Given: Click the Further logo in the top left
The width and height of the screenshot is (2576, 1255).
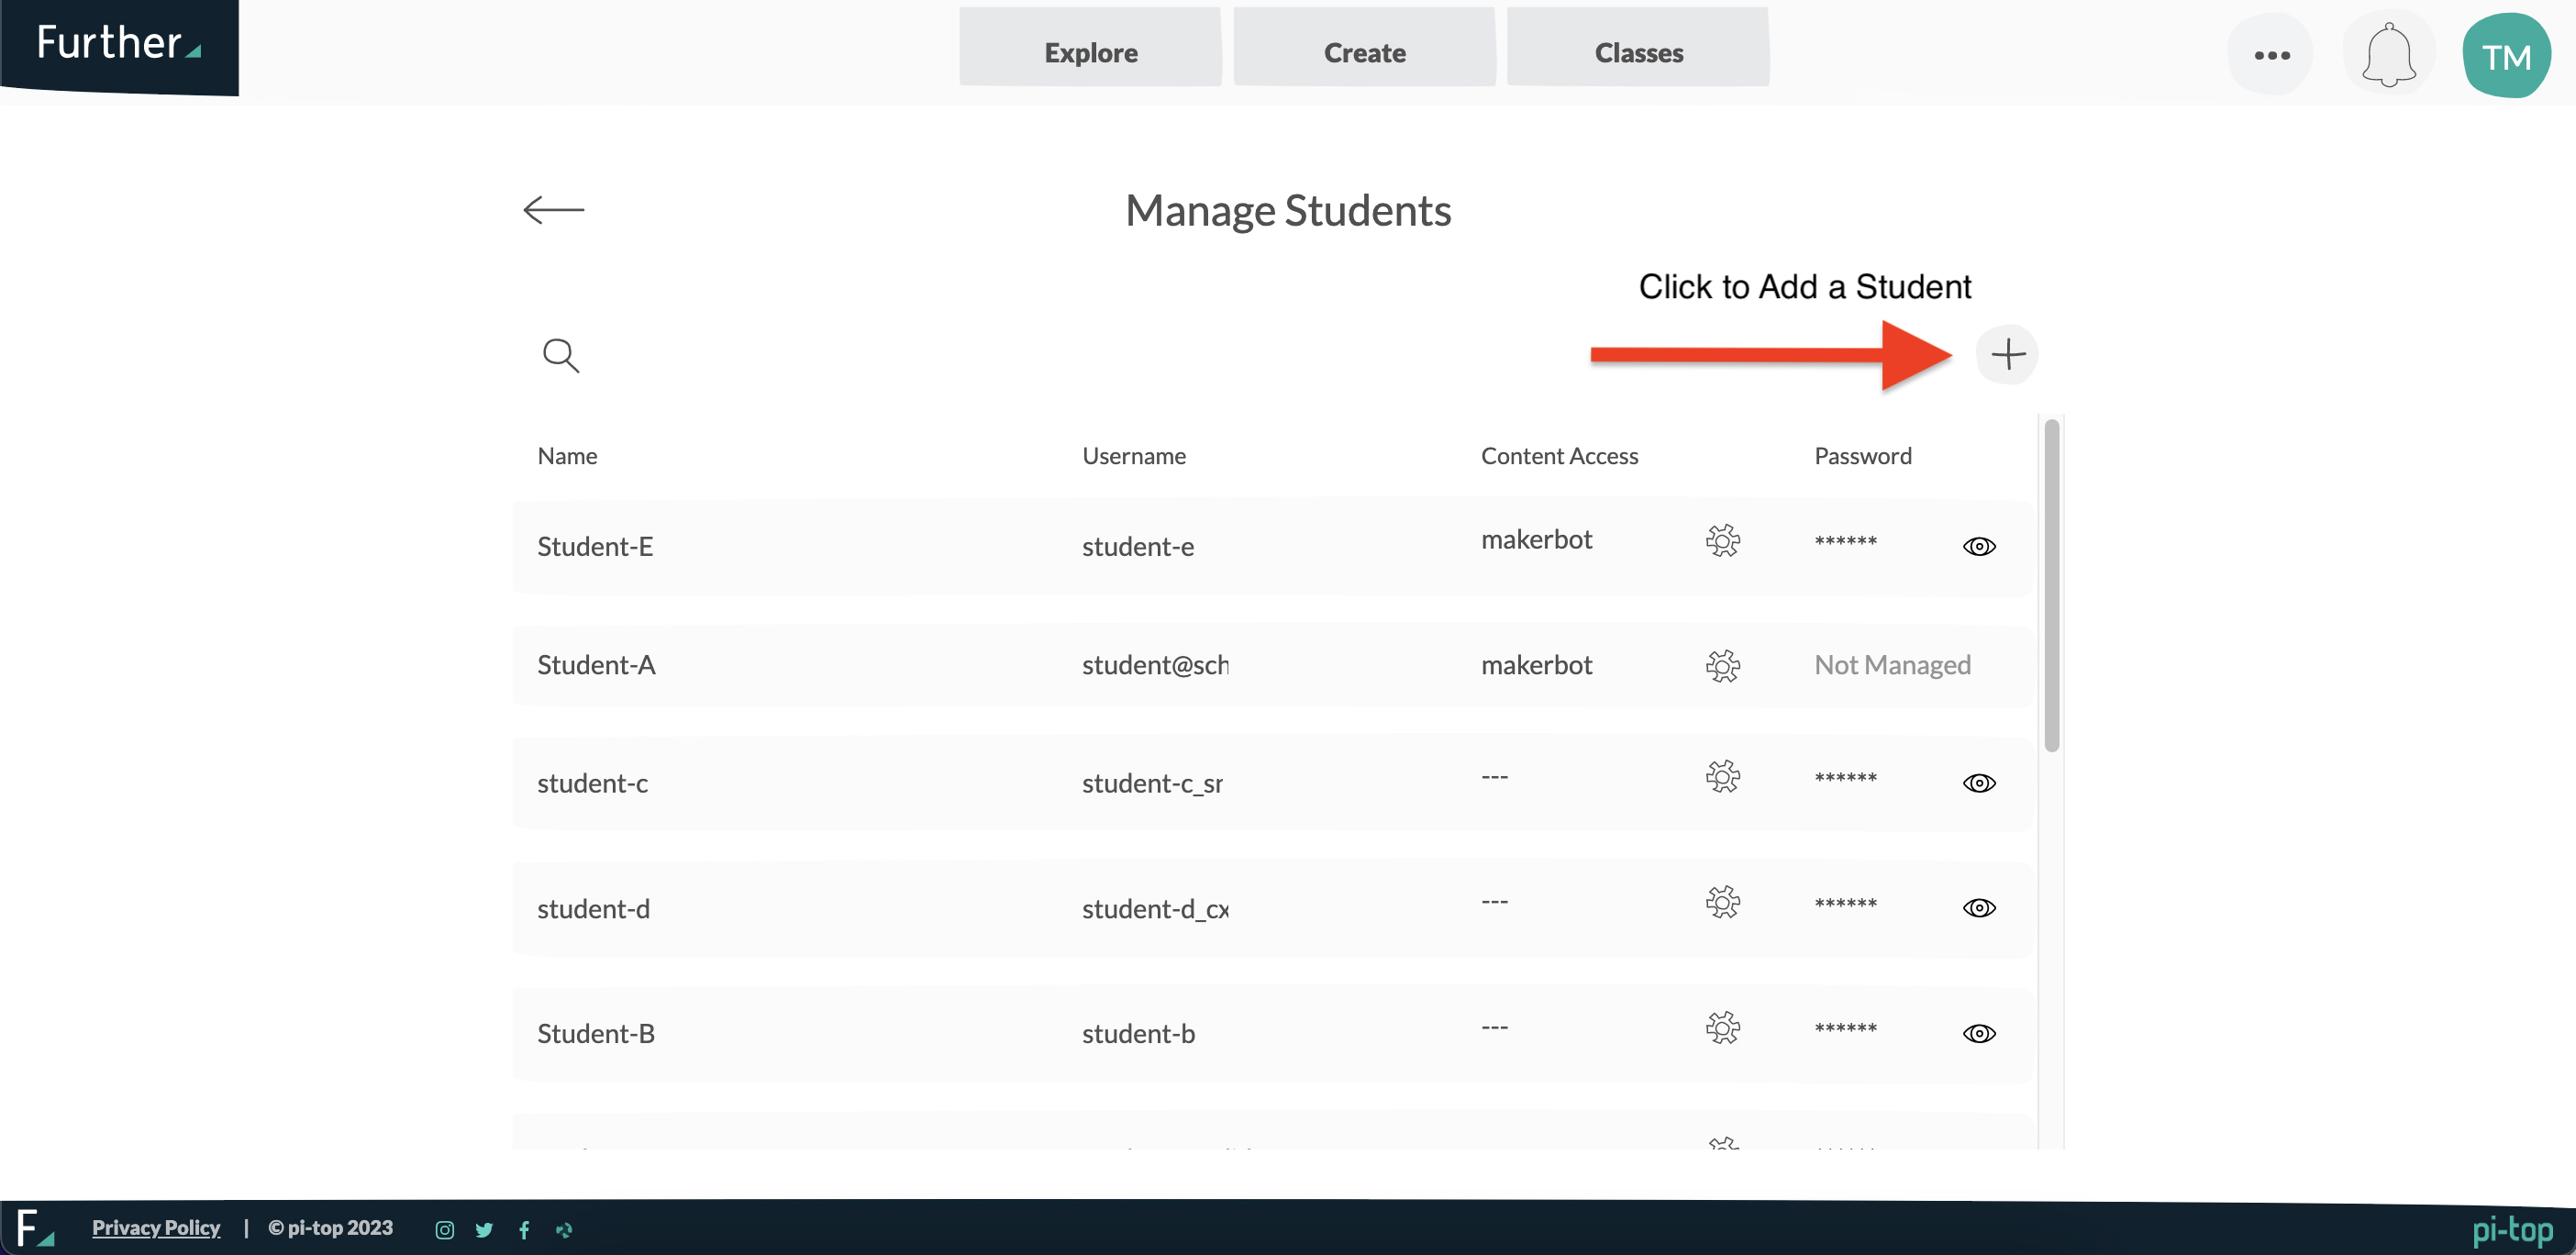Looking at the screenshot, I should (110, 43).
